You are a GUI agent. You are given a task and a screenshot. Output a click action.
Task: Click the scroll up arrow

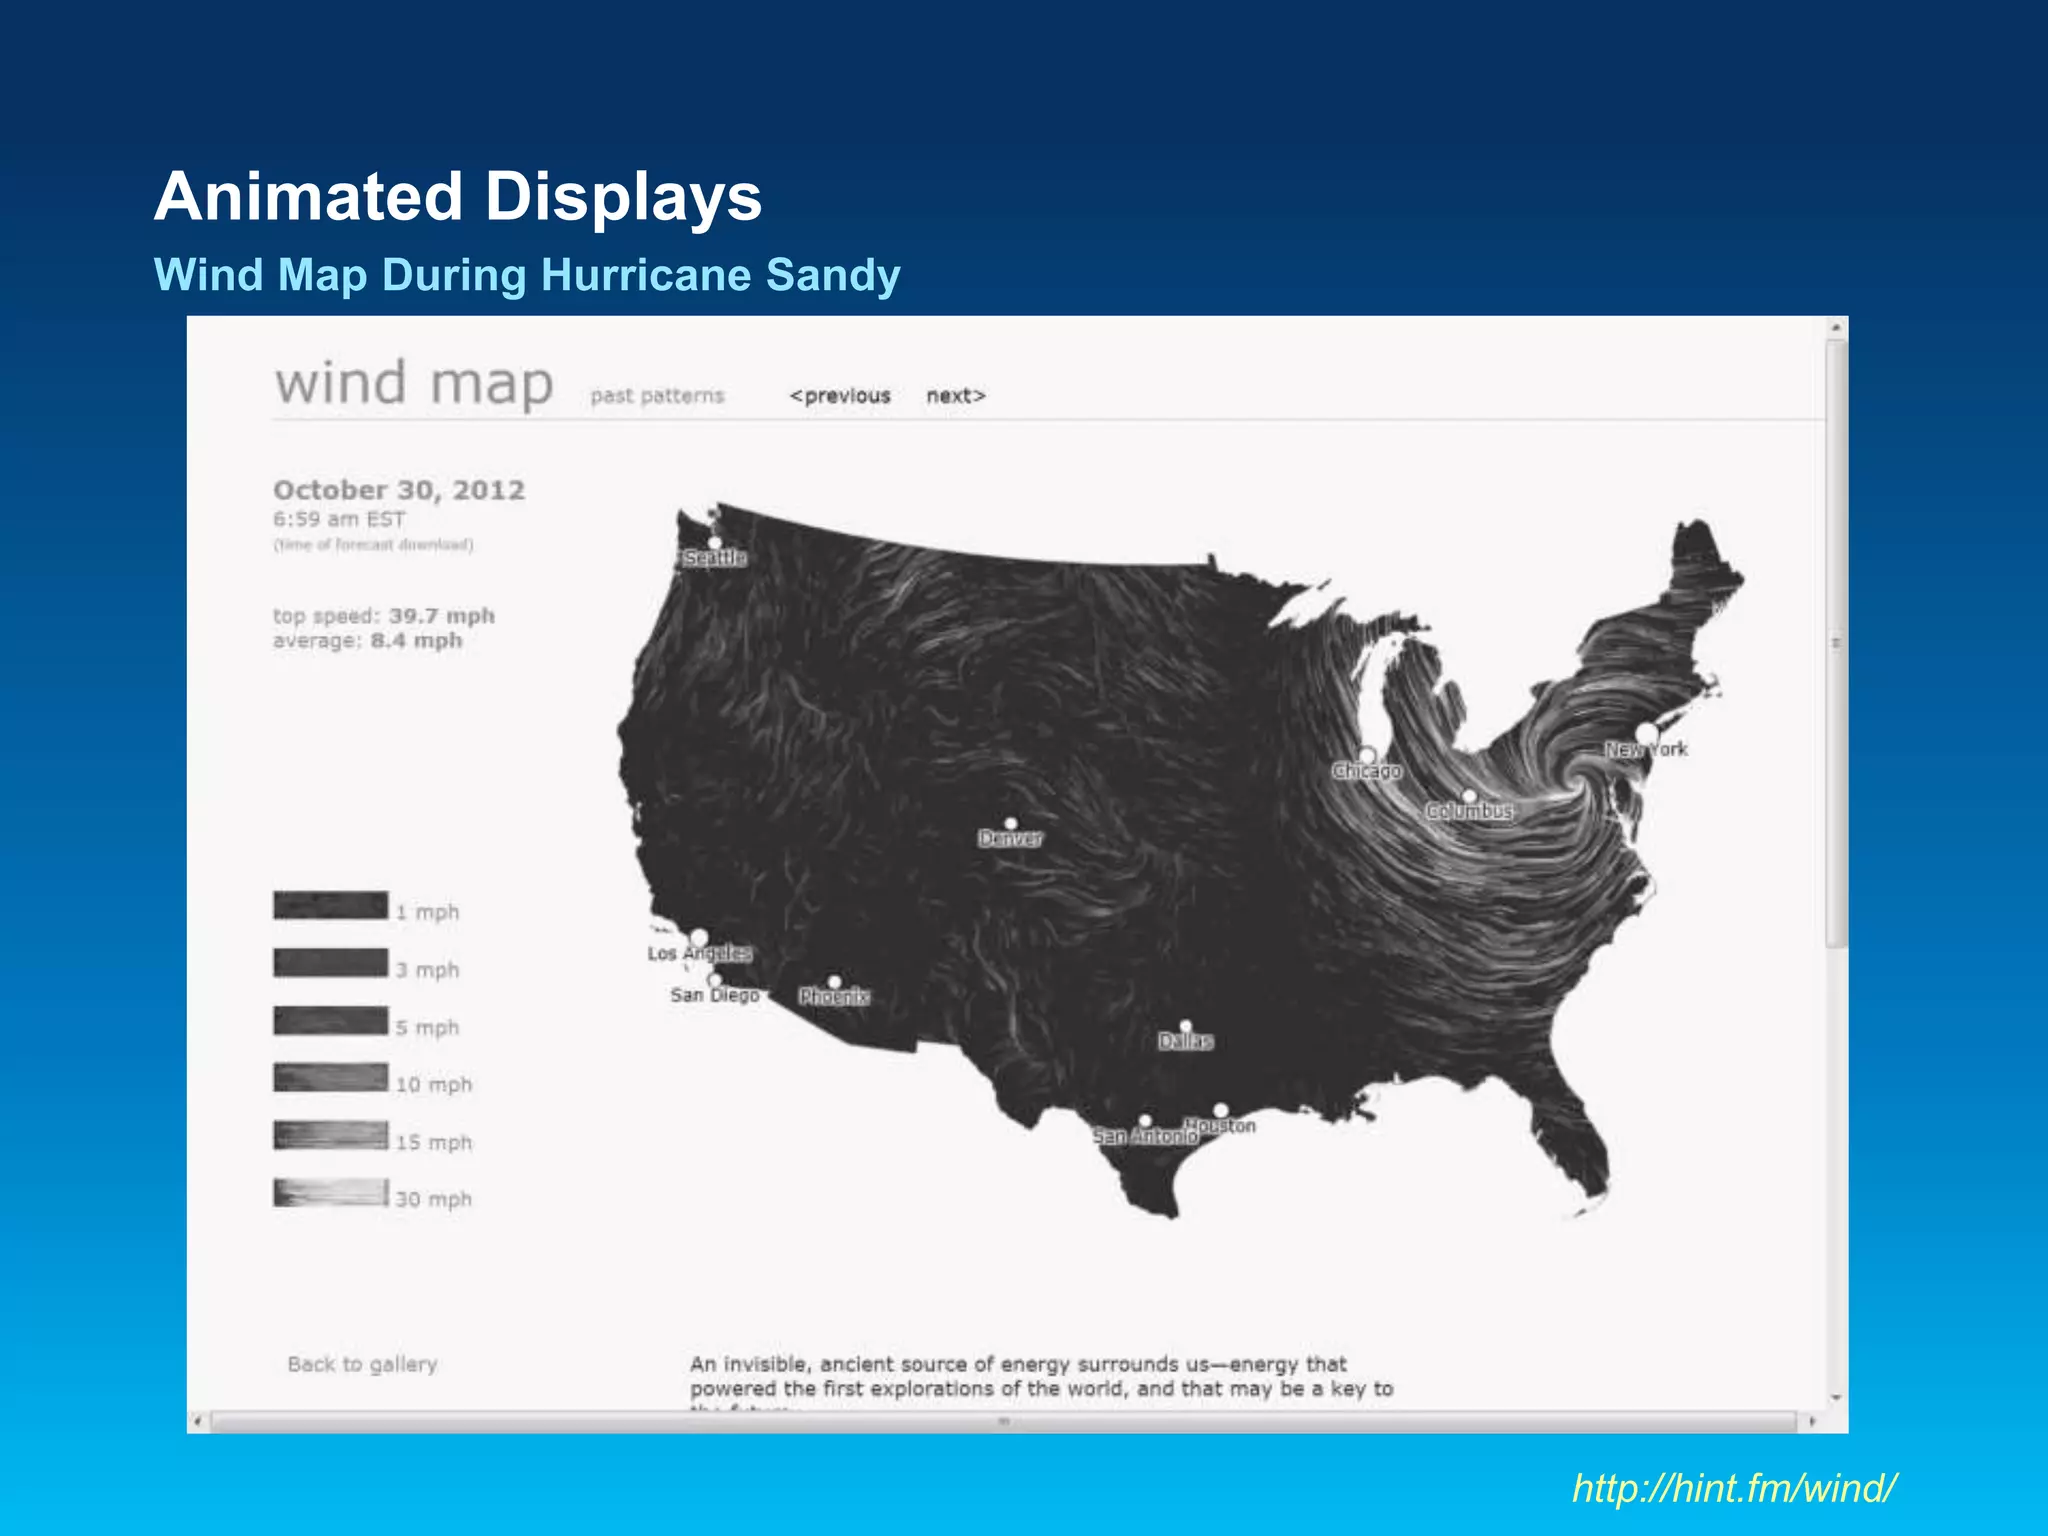[1836, 327]
